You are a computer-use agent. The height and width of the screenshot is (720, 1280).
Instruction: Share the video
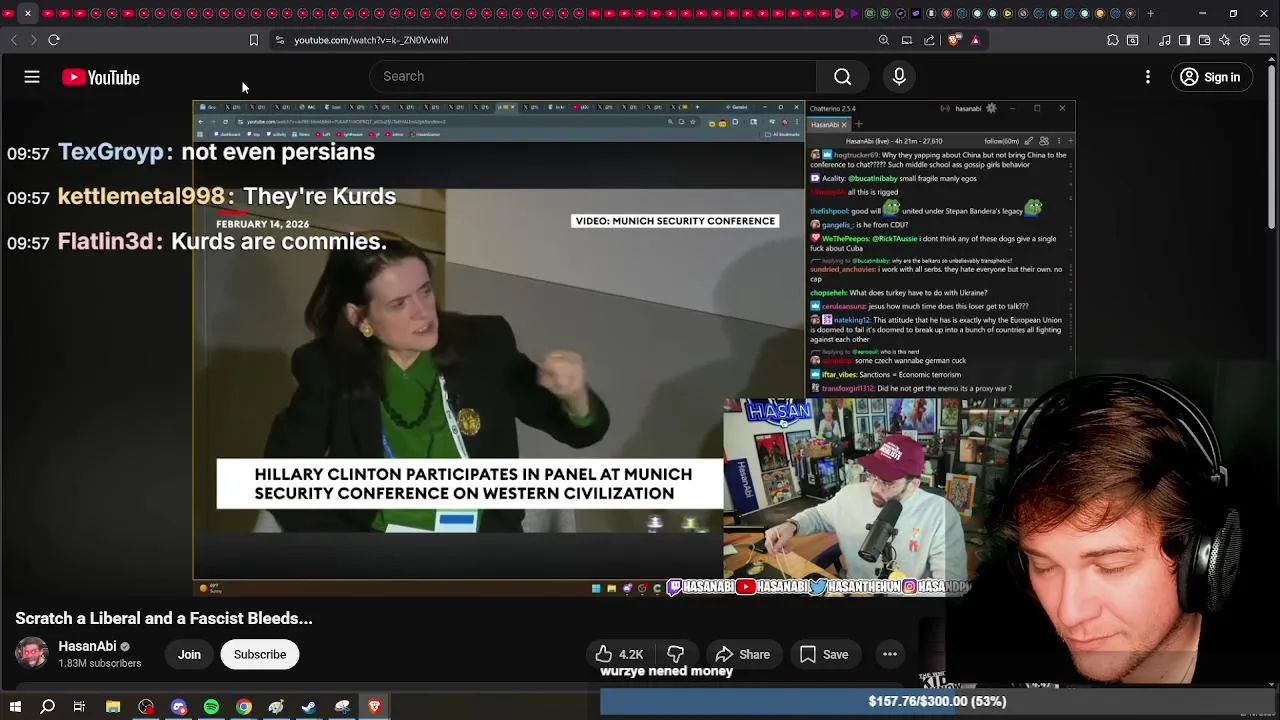[x=742, y=655]
